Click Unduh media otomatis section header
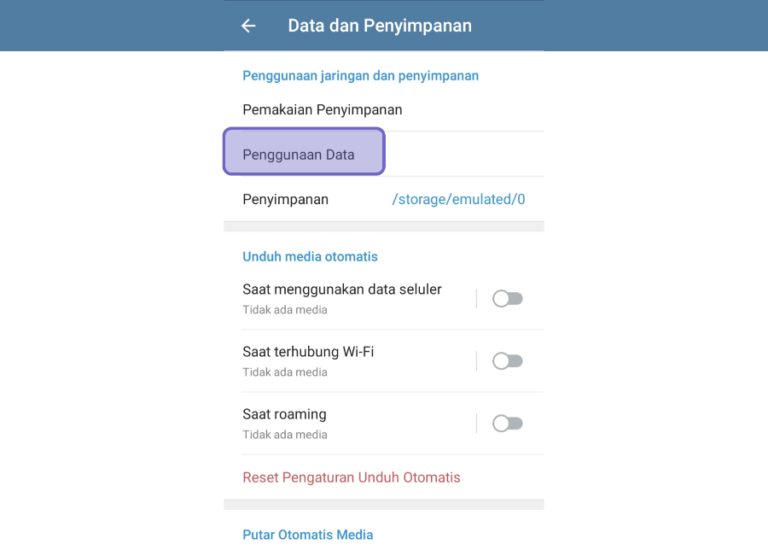This screenshot has width=768, height=550. [x=310, y=257]
